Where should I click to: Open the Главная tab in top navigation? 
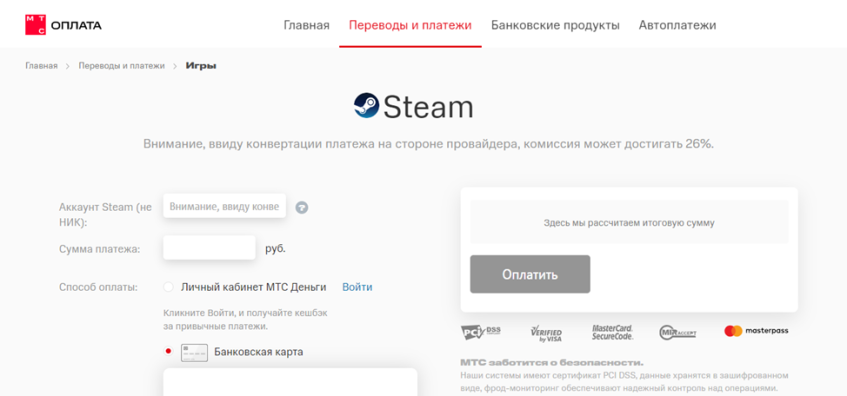click(x=307, y=25)
